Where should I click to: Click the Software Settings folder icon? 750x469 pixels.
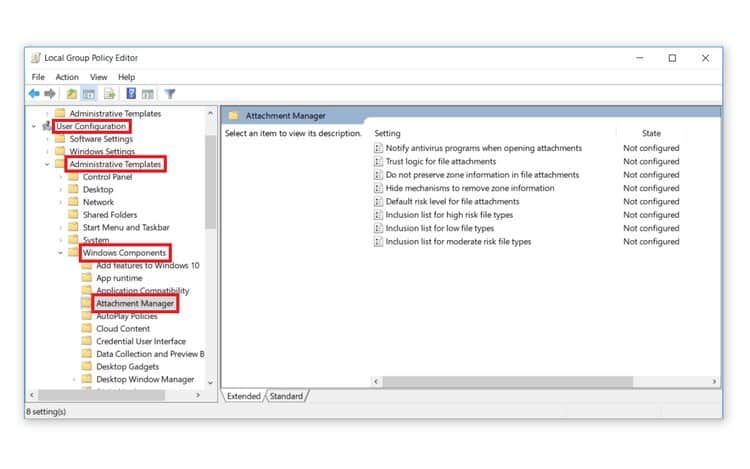click(x=60, y=139)
